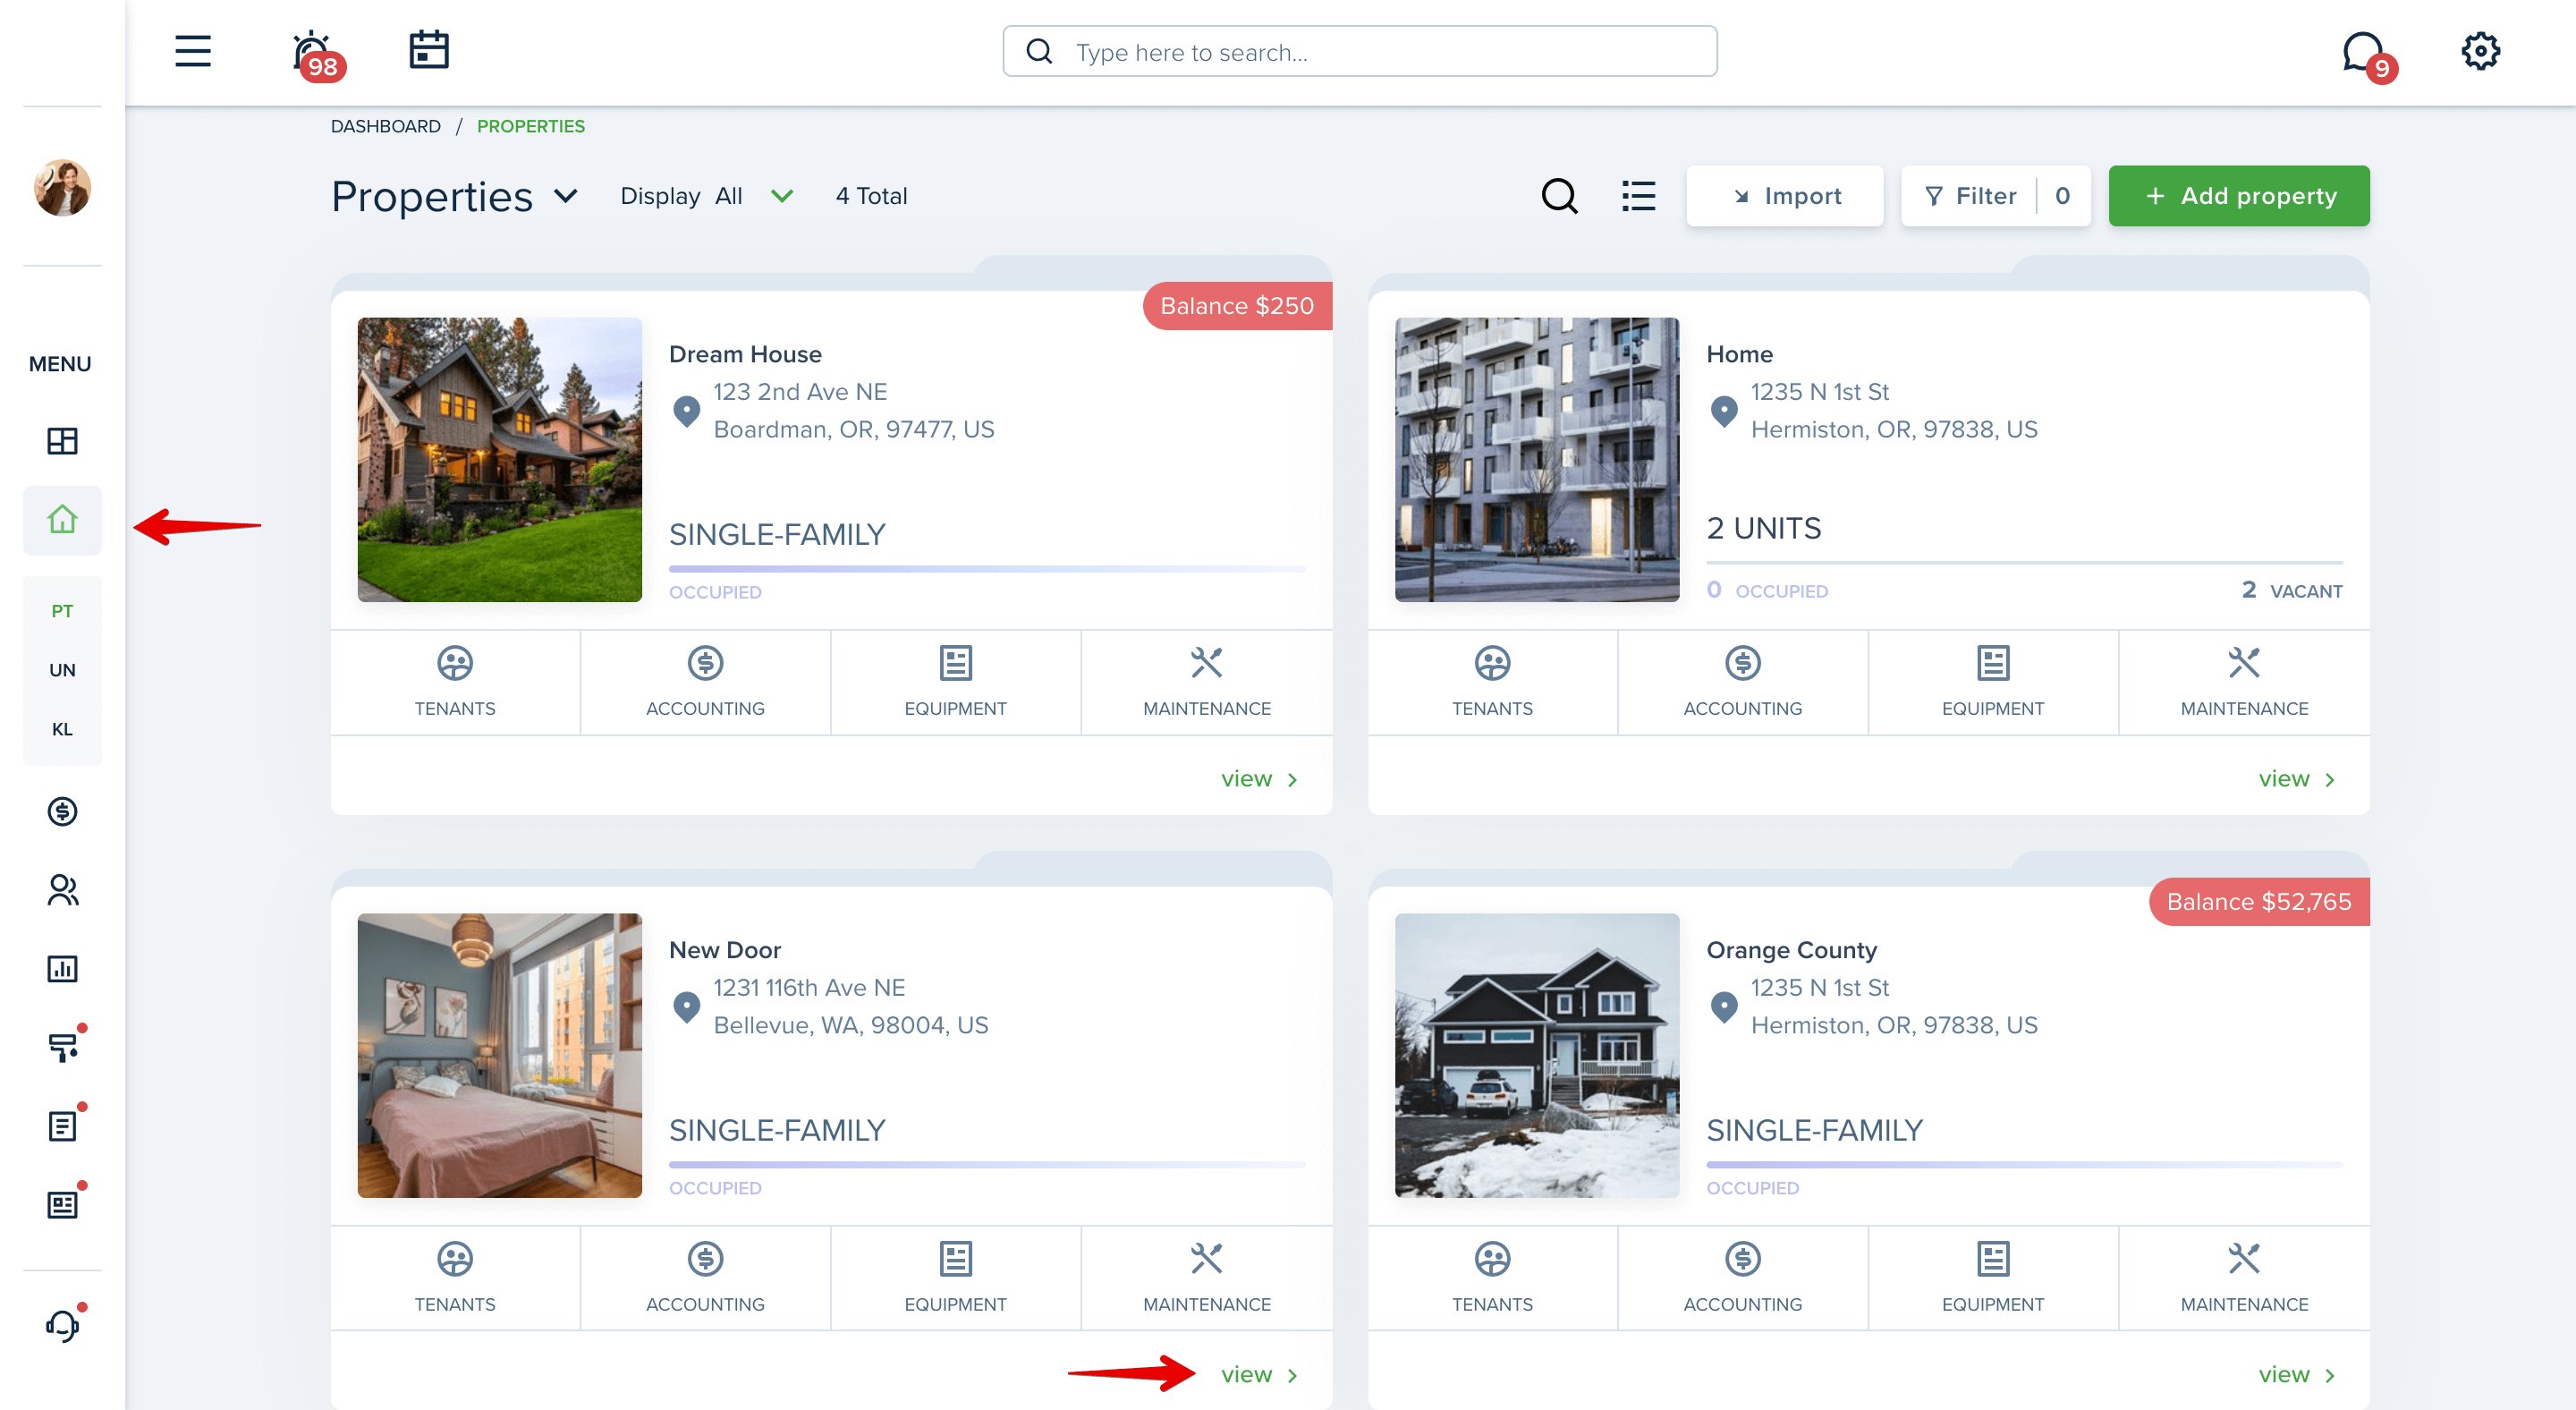Open the PT submenu item
Image resolution: width=2576 pixels, height=1410 pixels.
62,611
